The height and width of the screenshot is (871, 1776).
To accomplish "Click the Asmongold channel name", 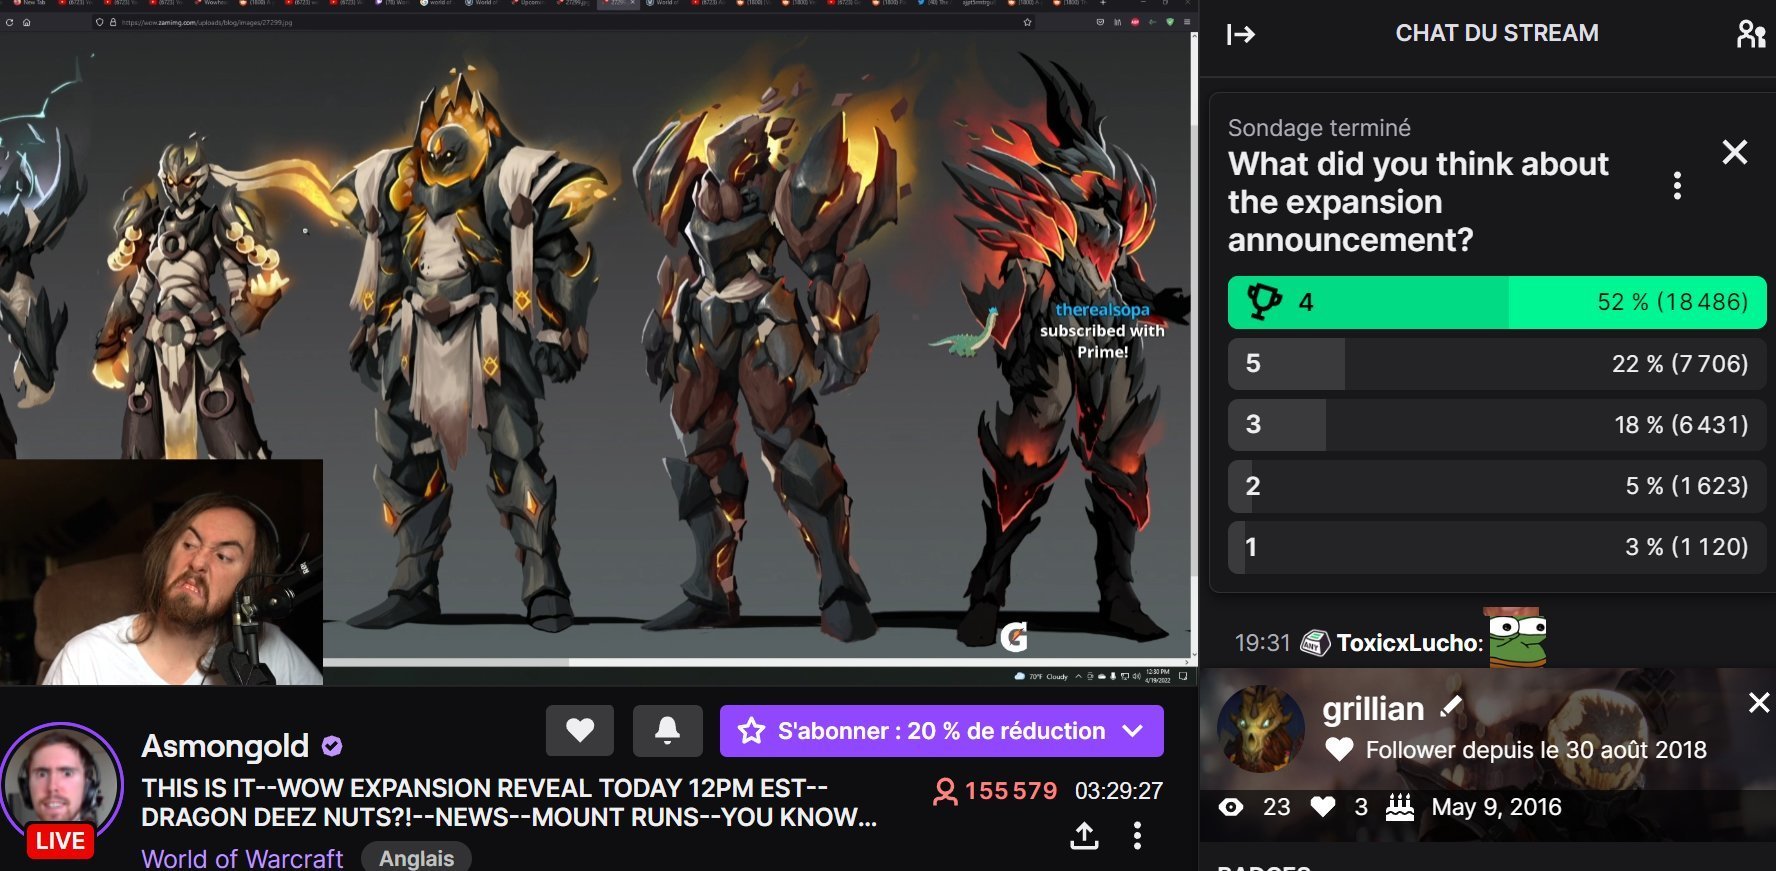I will pyautogui.click(x=225, y=746).
